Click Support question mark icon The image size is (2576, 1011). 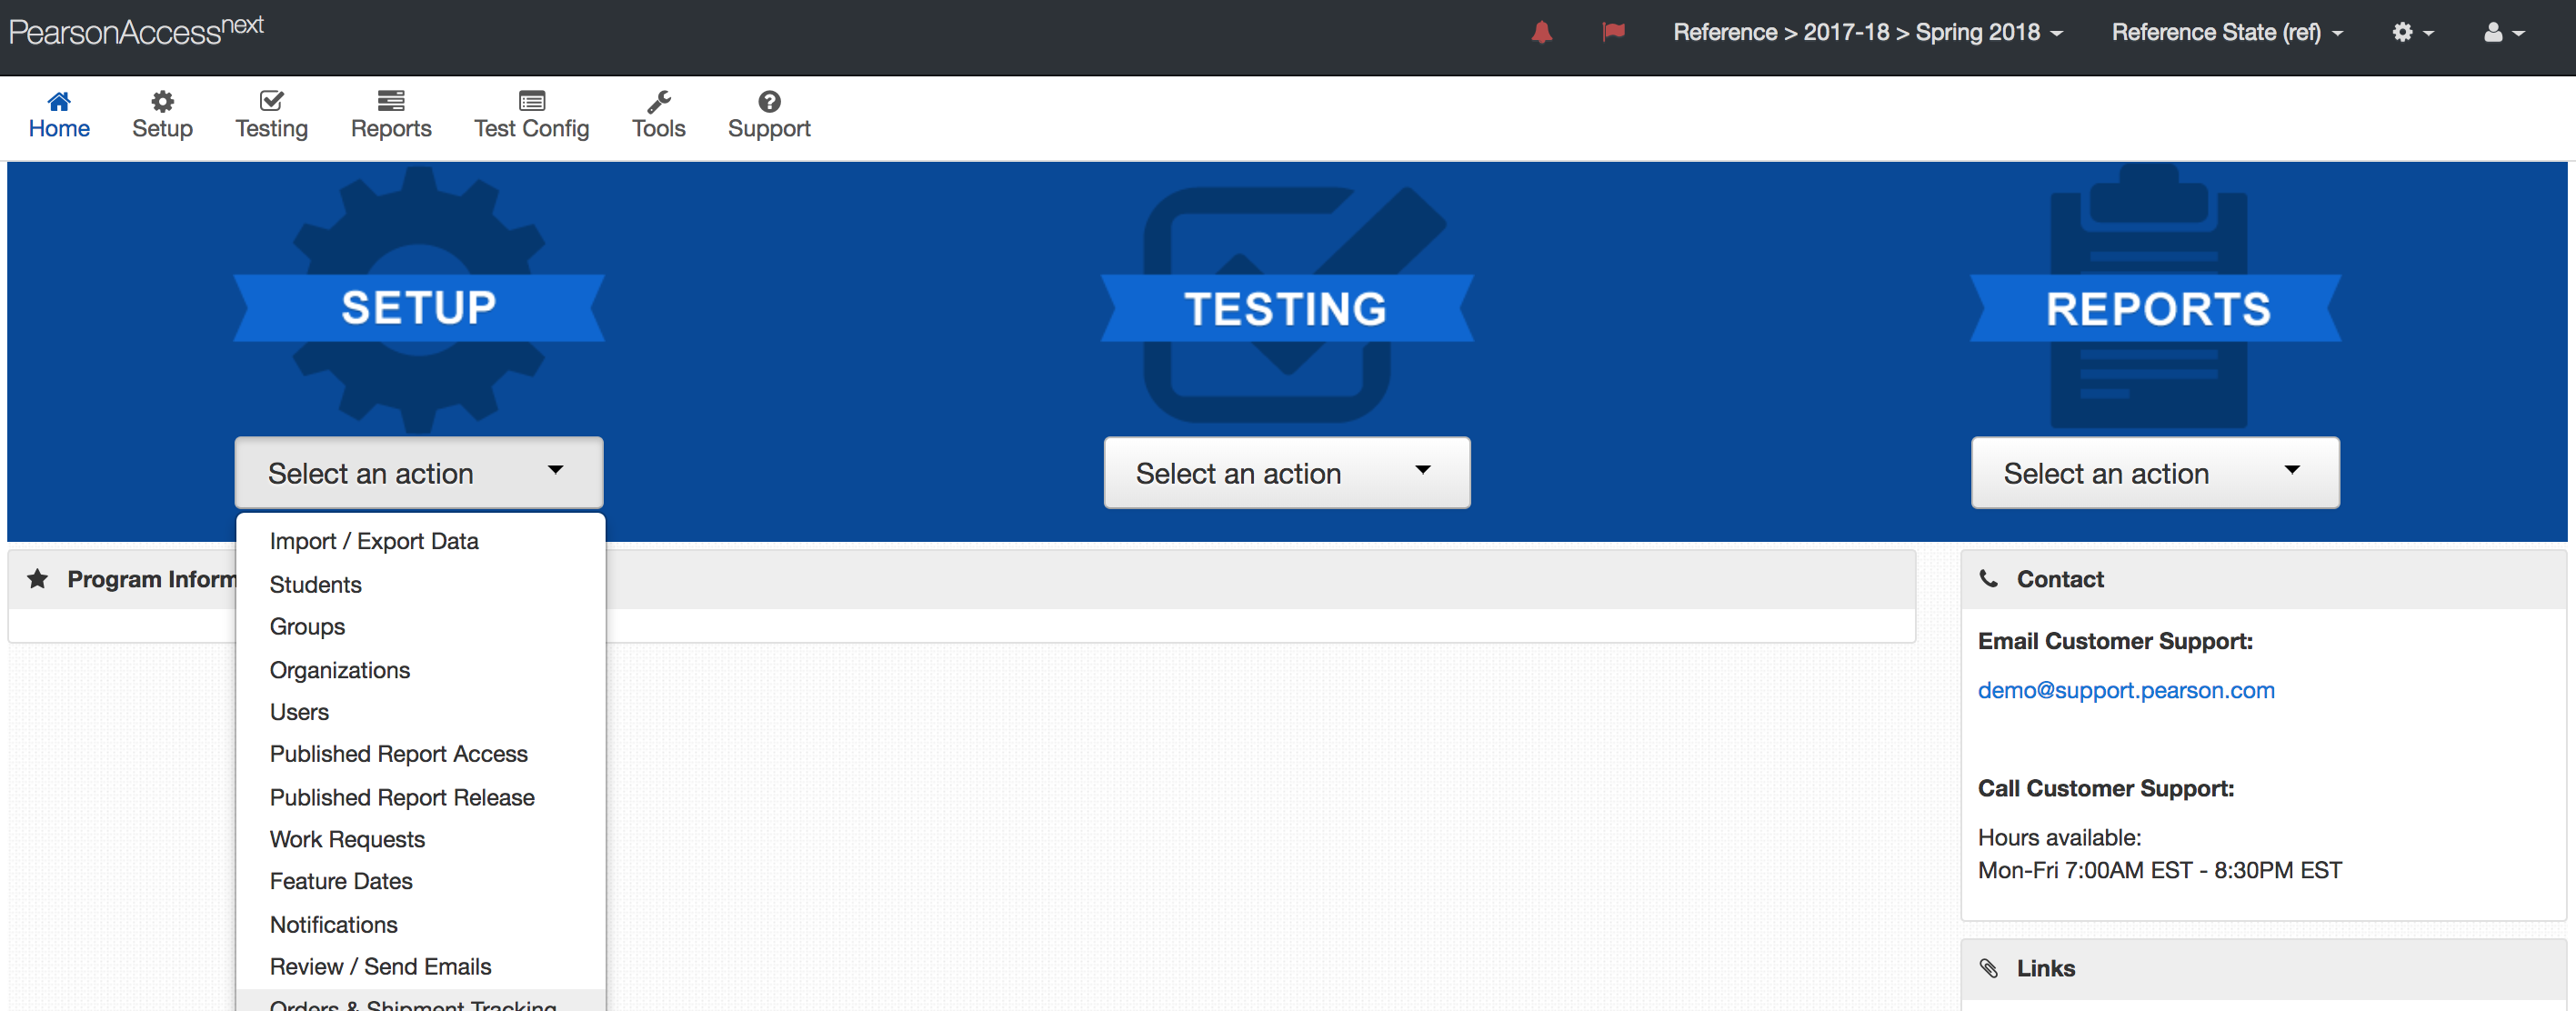tap(768, 101)
